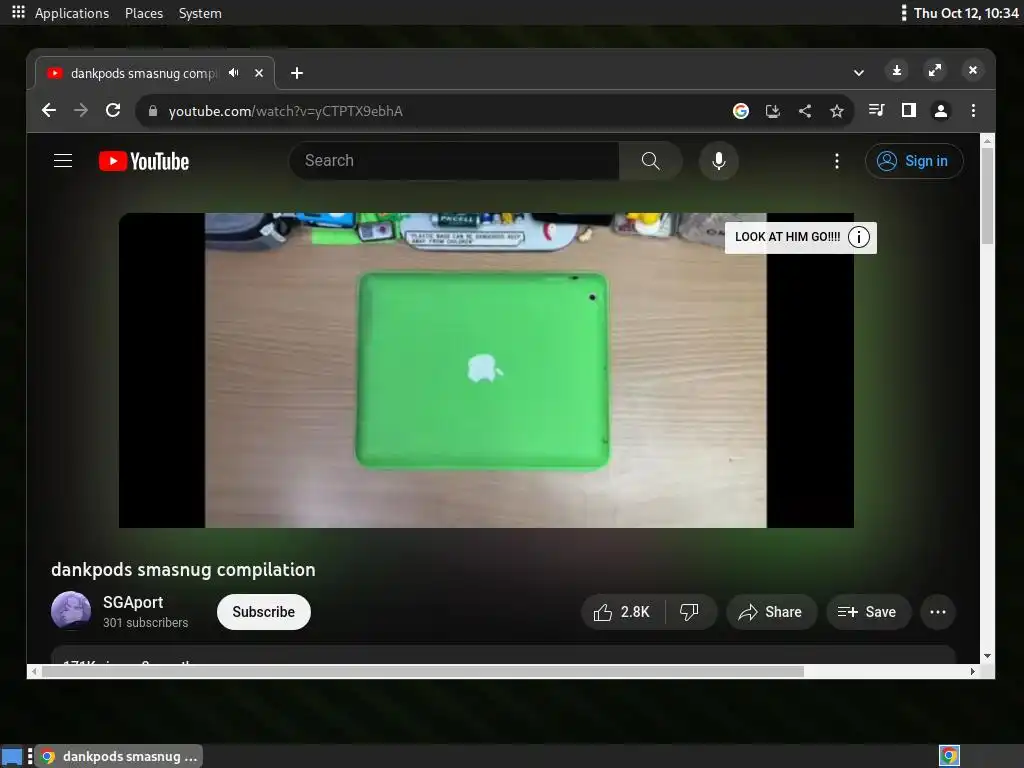The width and height of the screenshot is (1024, 768).
Task: Sign in to YouTube
Action: click(x=914, y=161)
